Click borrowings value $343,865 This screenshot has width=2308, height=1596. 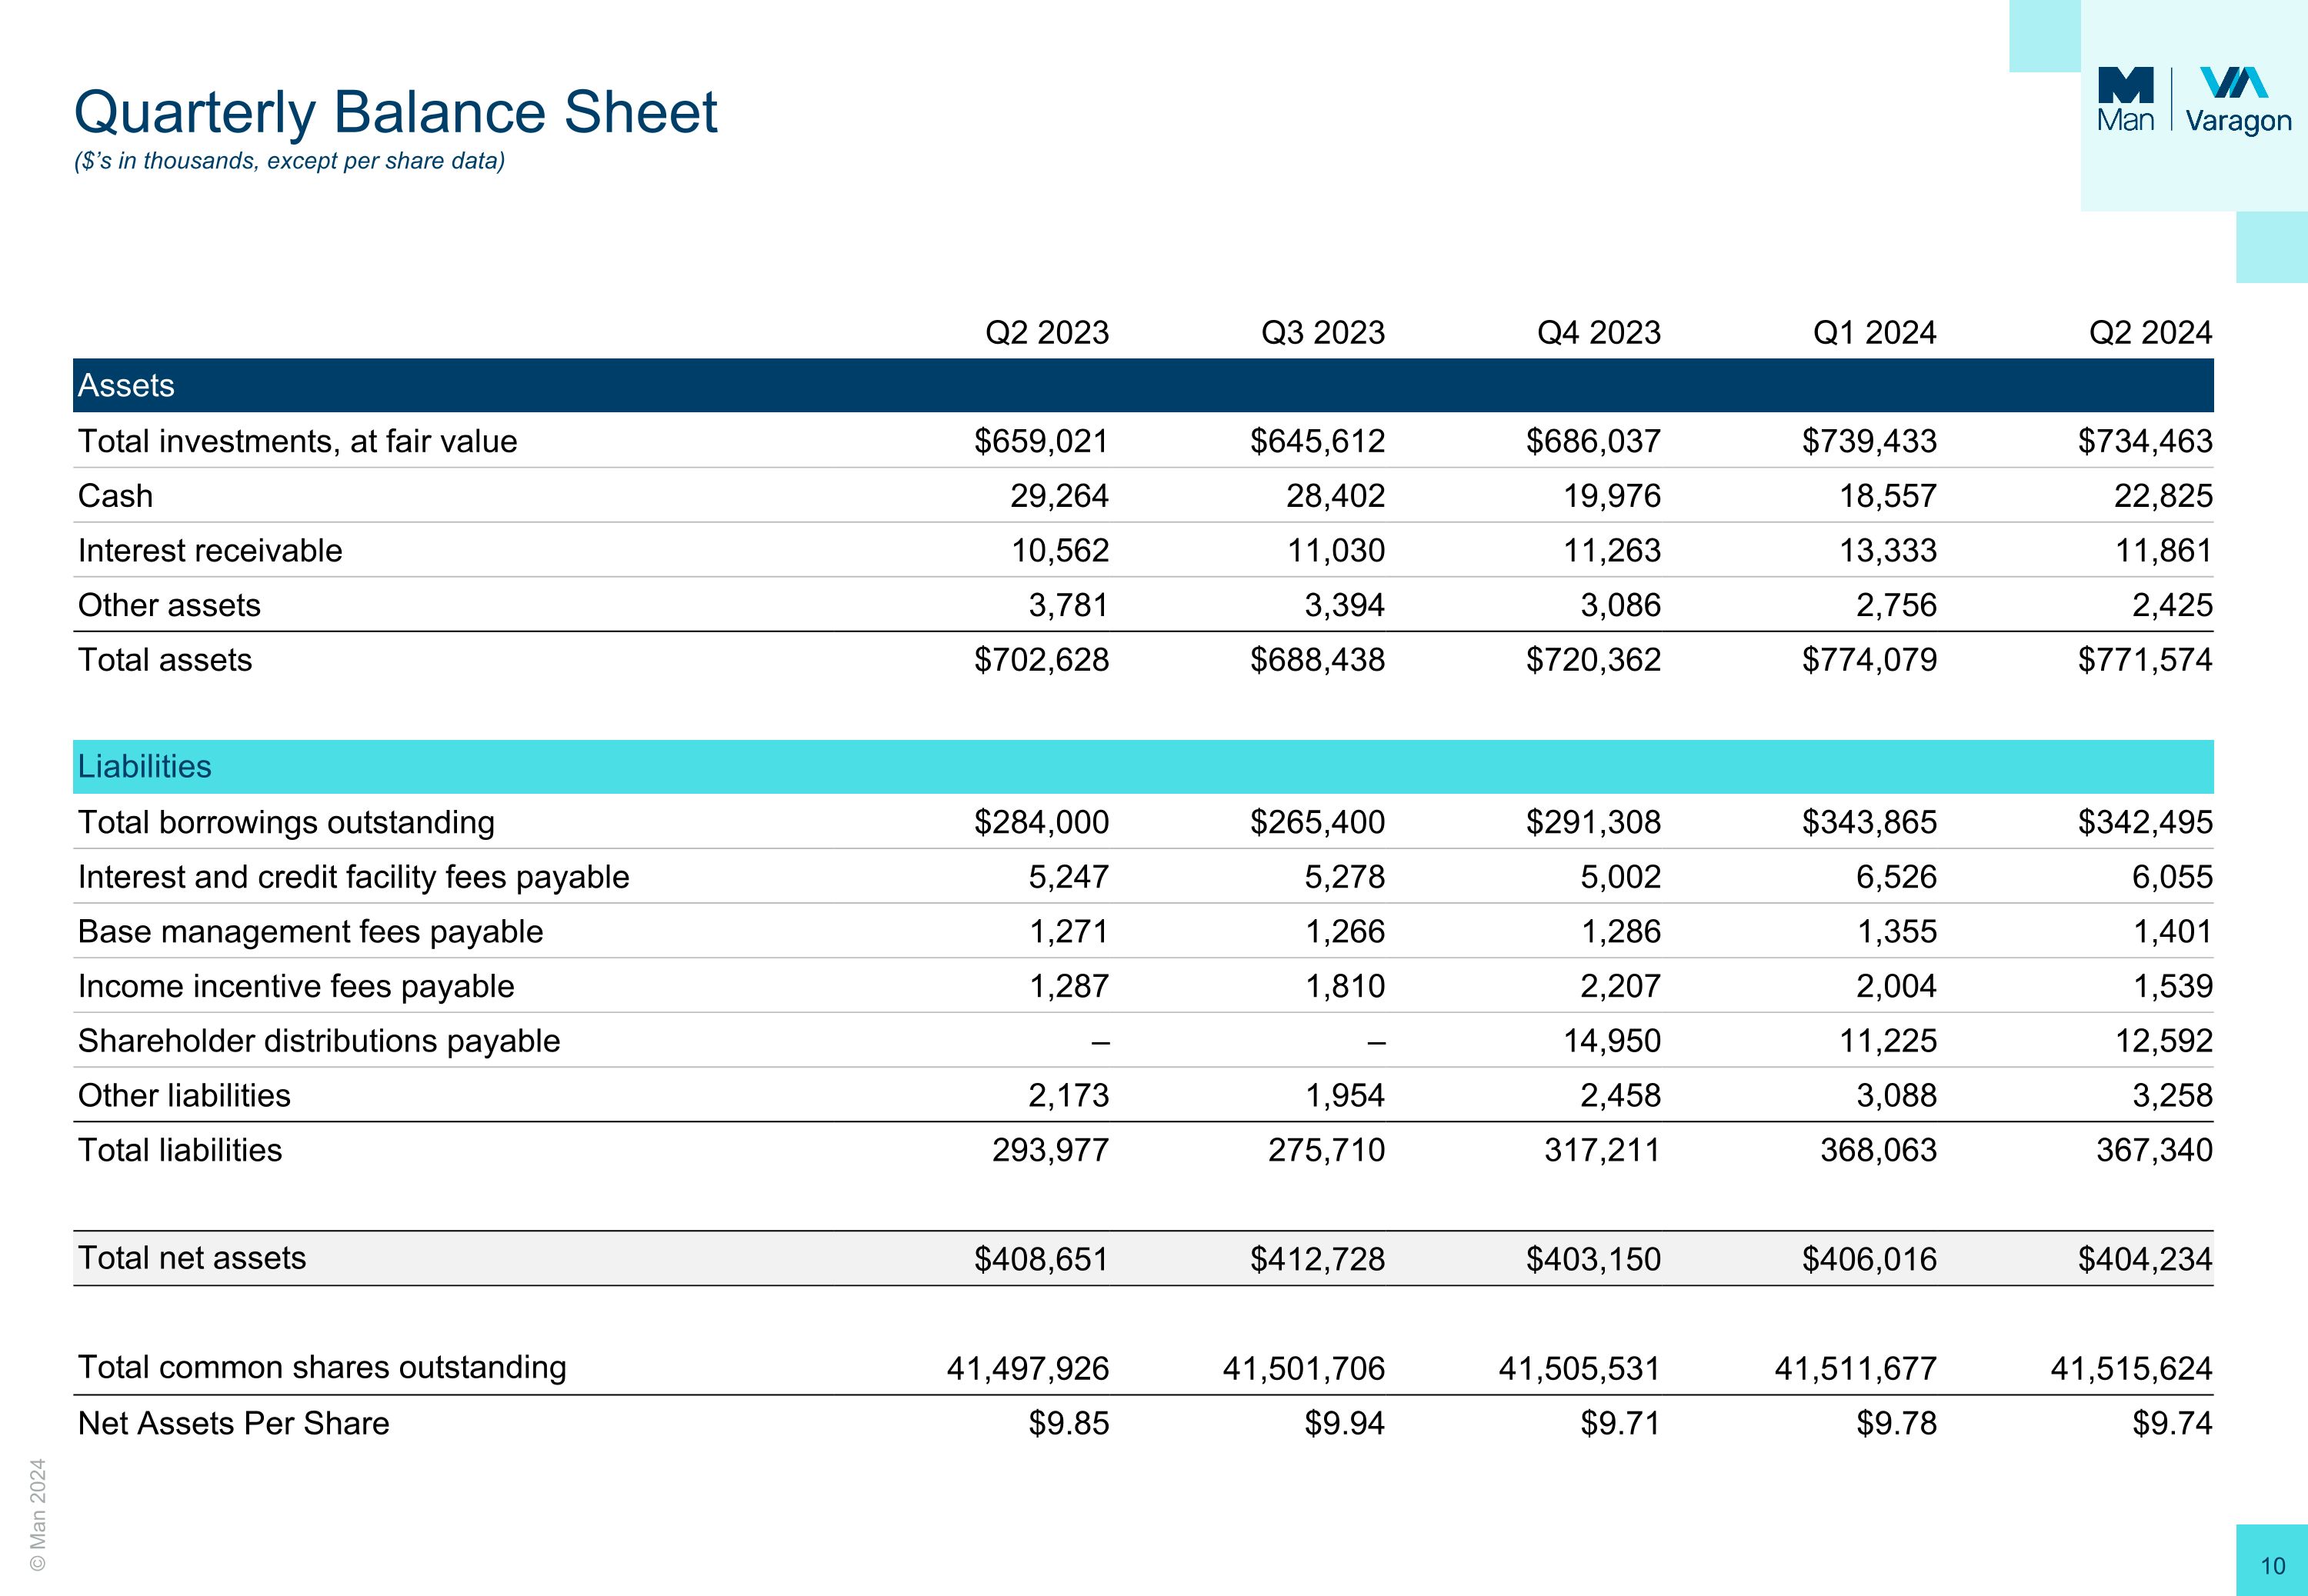(x=1870, y=822)
